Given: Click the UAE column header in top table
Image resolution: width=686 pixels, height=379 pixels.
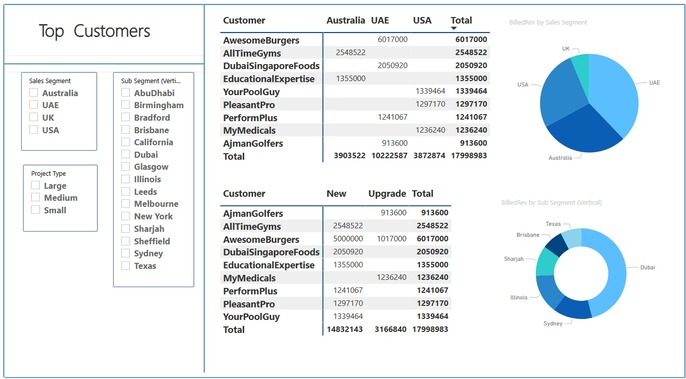Looking at the screenshot, I should click(x=380, y=20).
